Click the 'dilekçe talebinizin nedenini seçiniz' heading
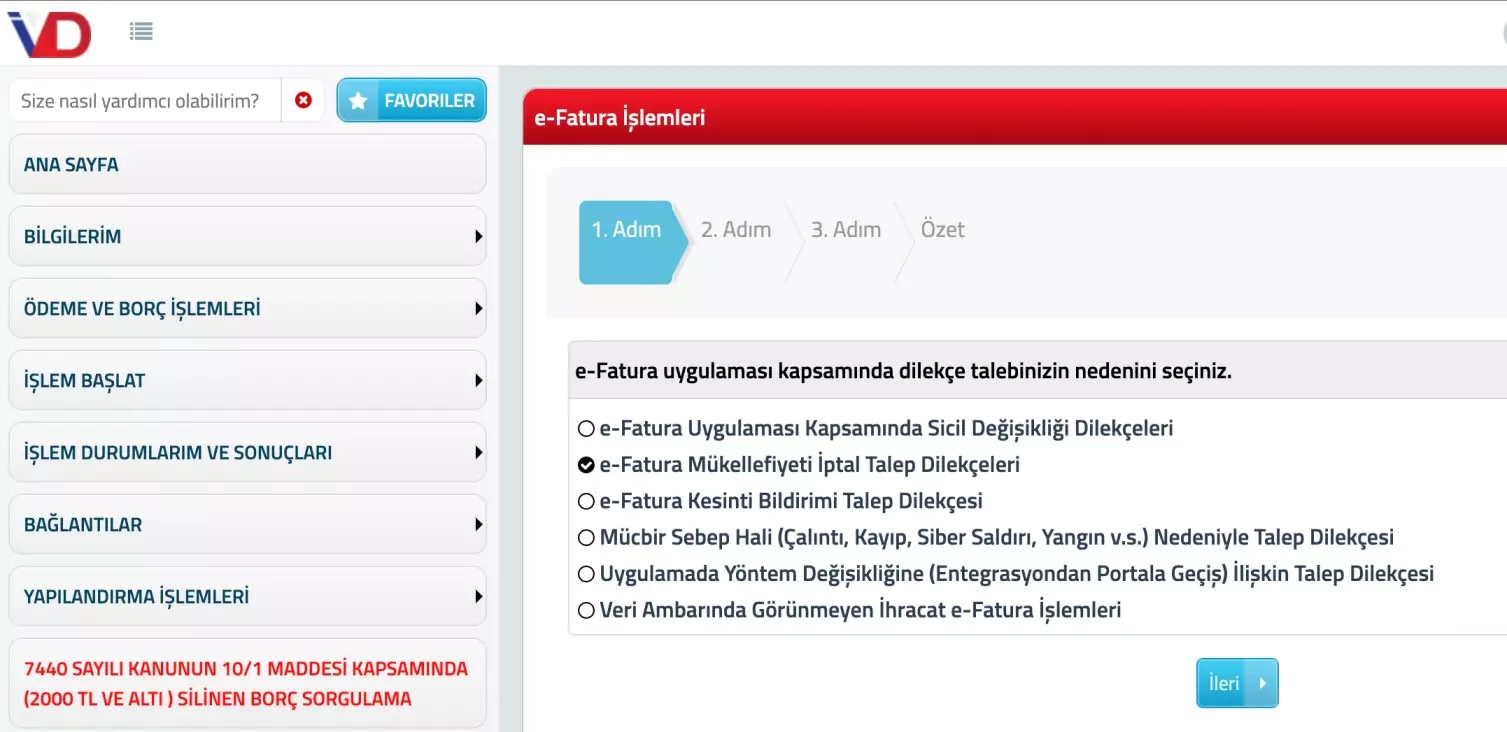 pos(903,372)
